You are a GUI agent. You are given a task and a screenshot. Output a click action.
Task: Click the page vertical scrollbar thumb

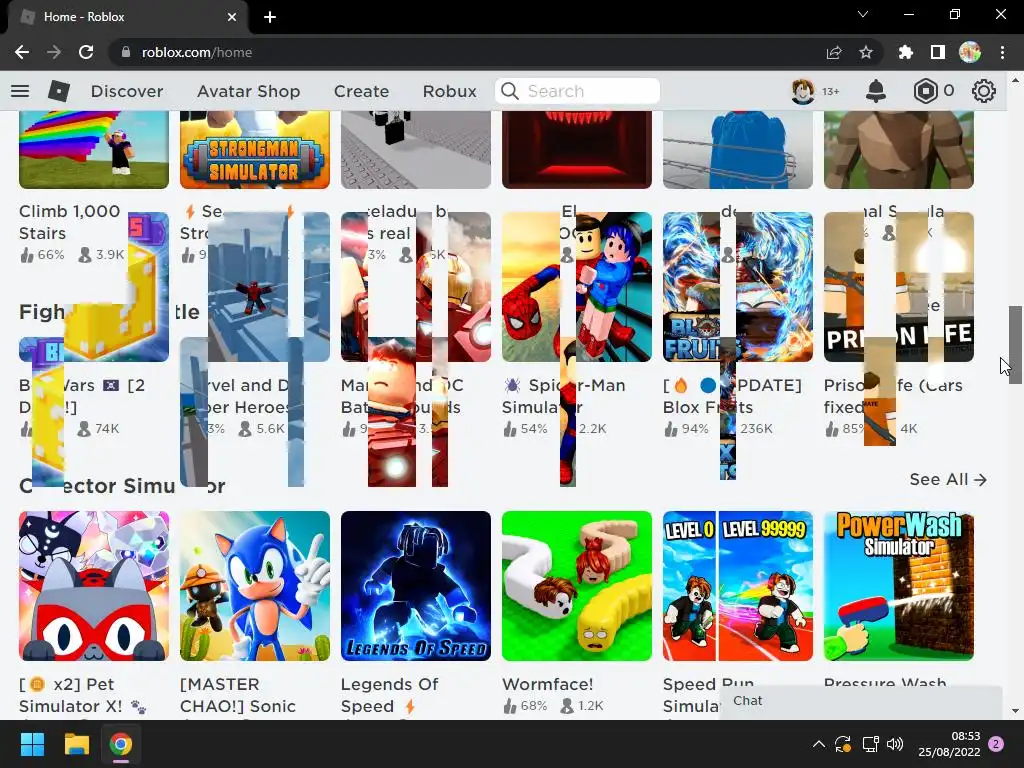click(1015, 344)
